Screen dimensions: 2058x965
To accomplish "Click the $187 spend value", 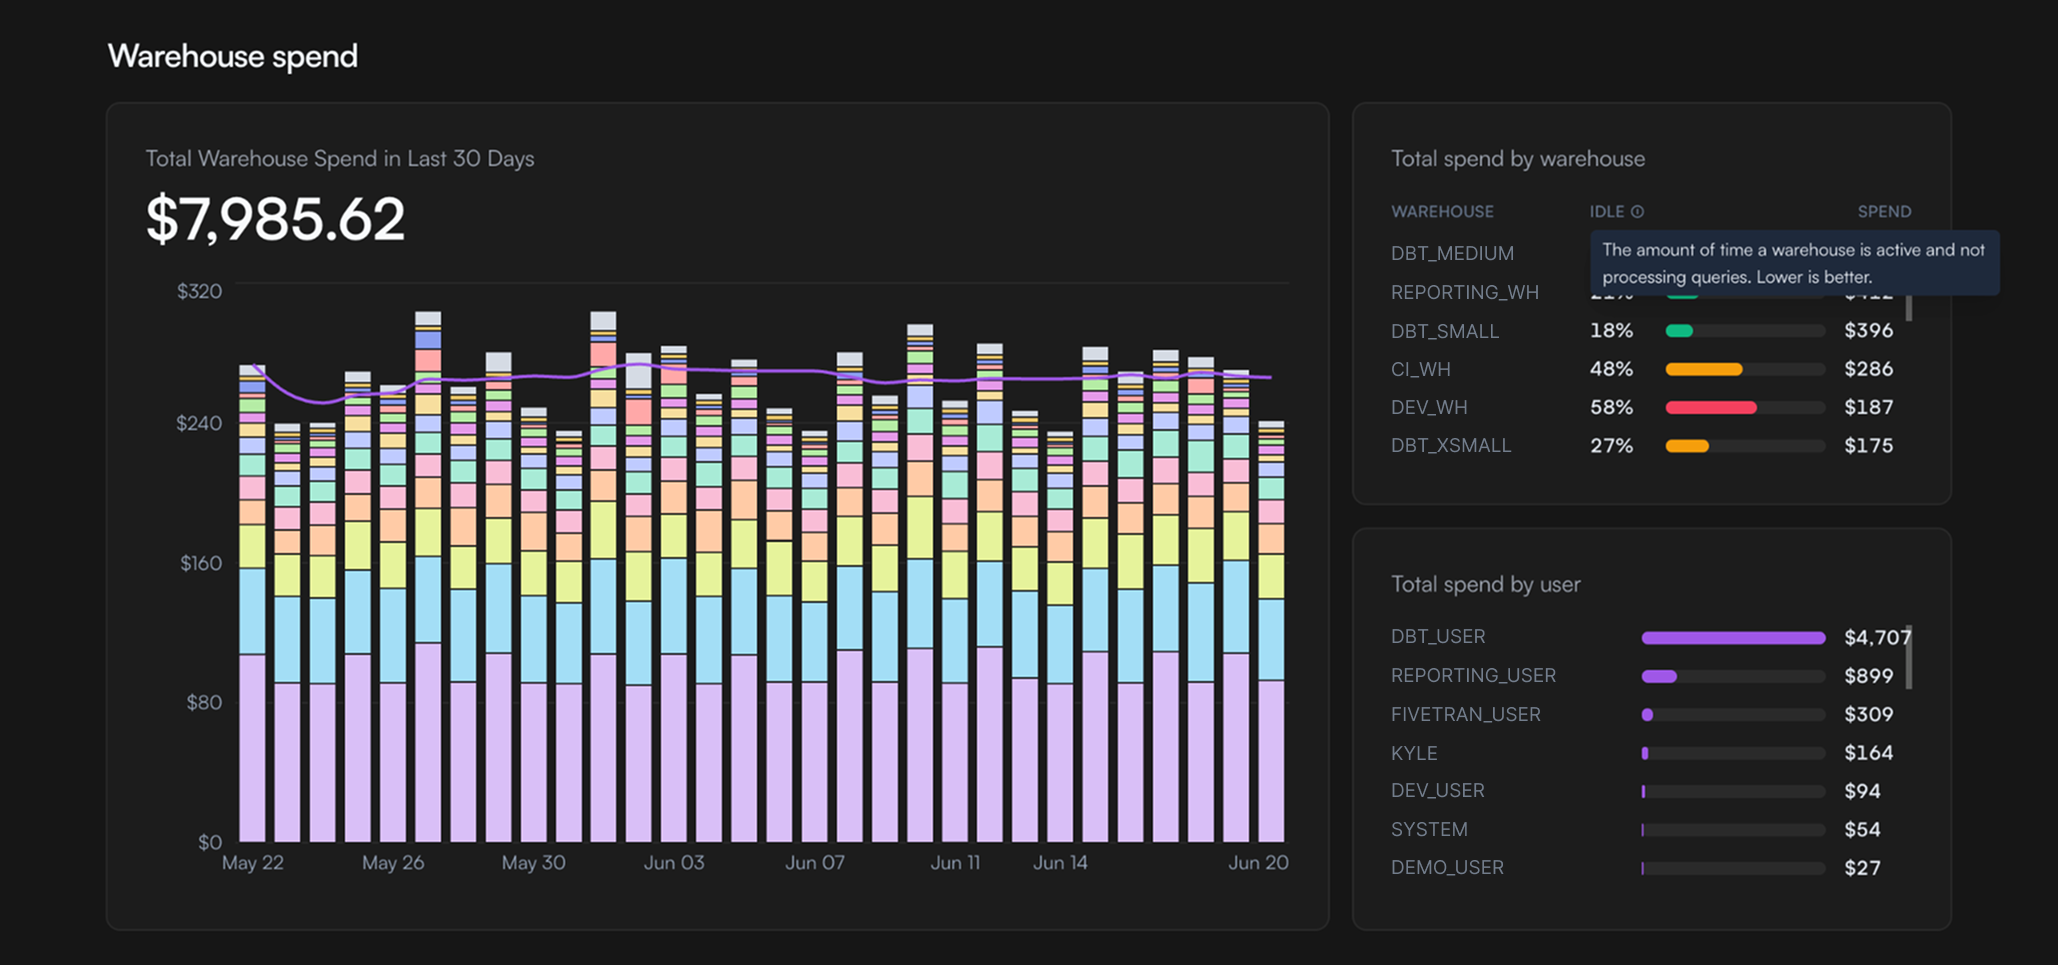I will tap(1868, 407).
